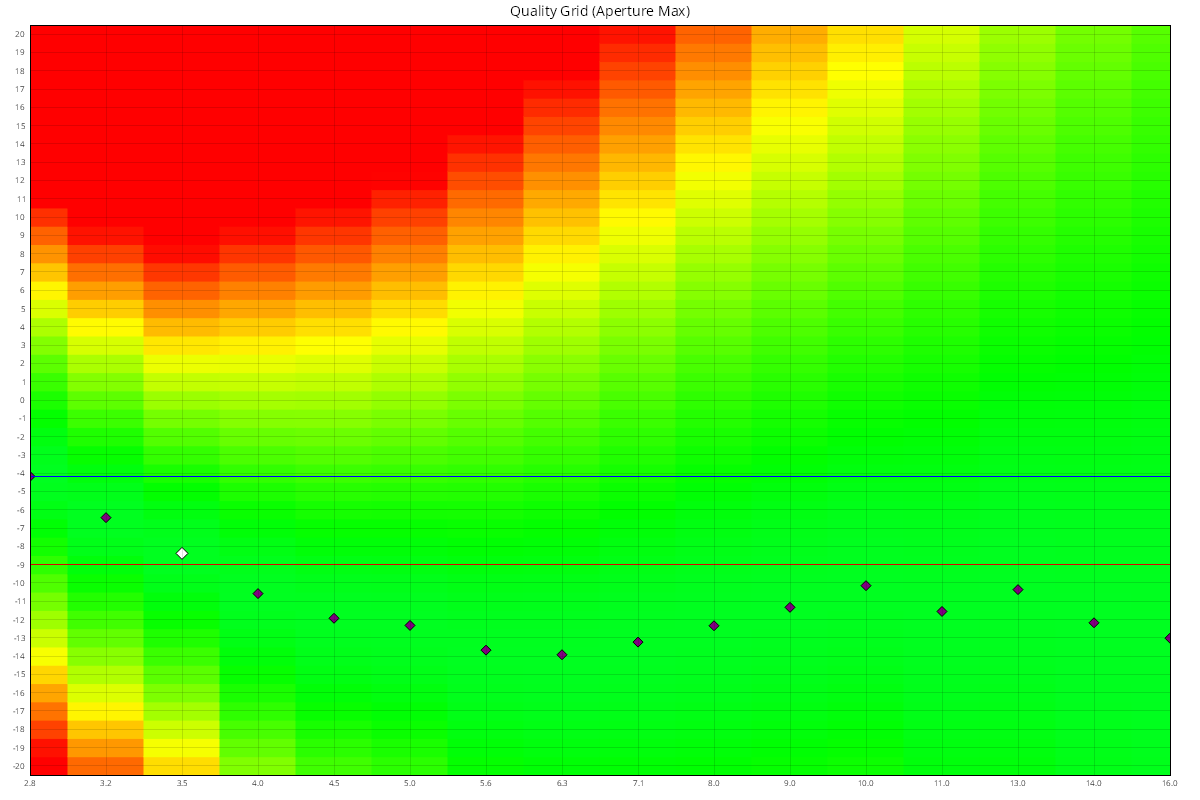Click the purple diamond marker at aperture 3.2

coord(106,517)
